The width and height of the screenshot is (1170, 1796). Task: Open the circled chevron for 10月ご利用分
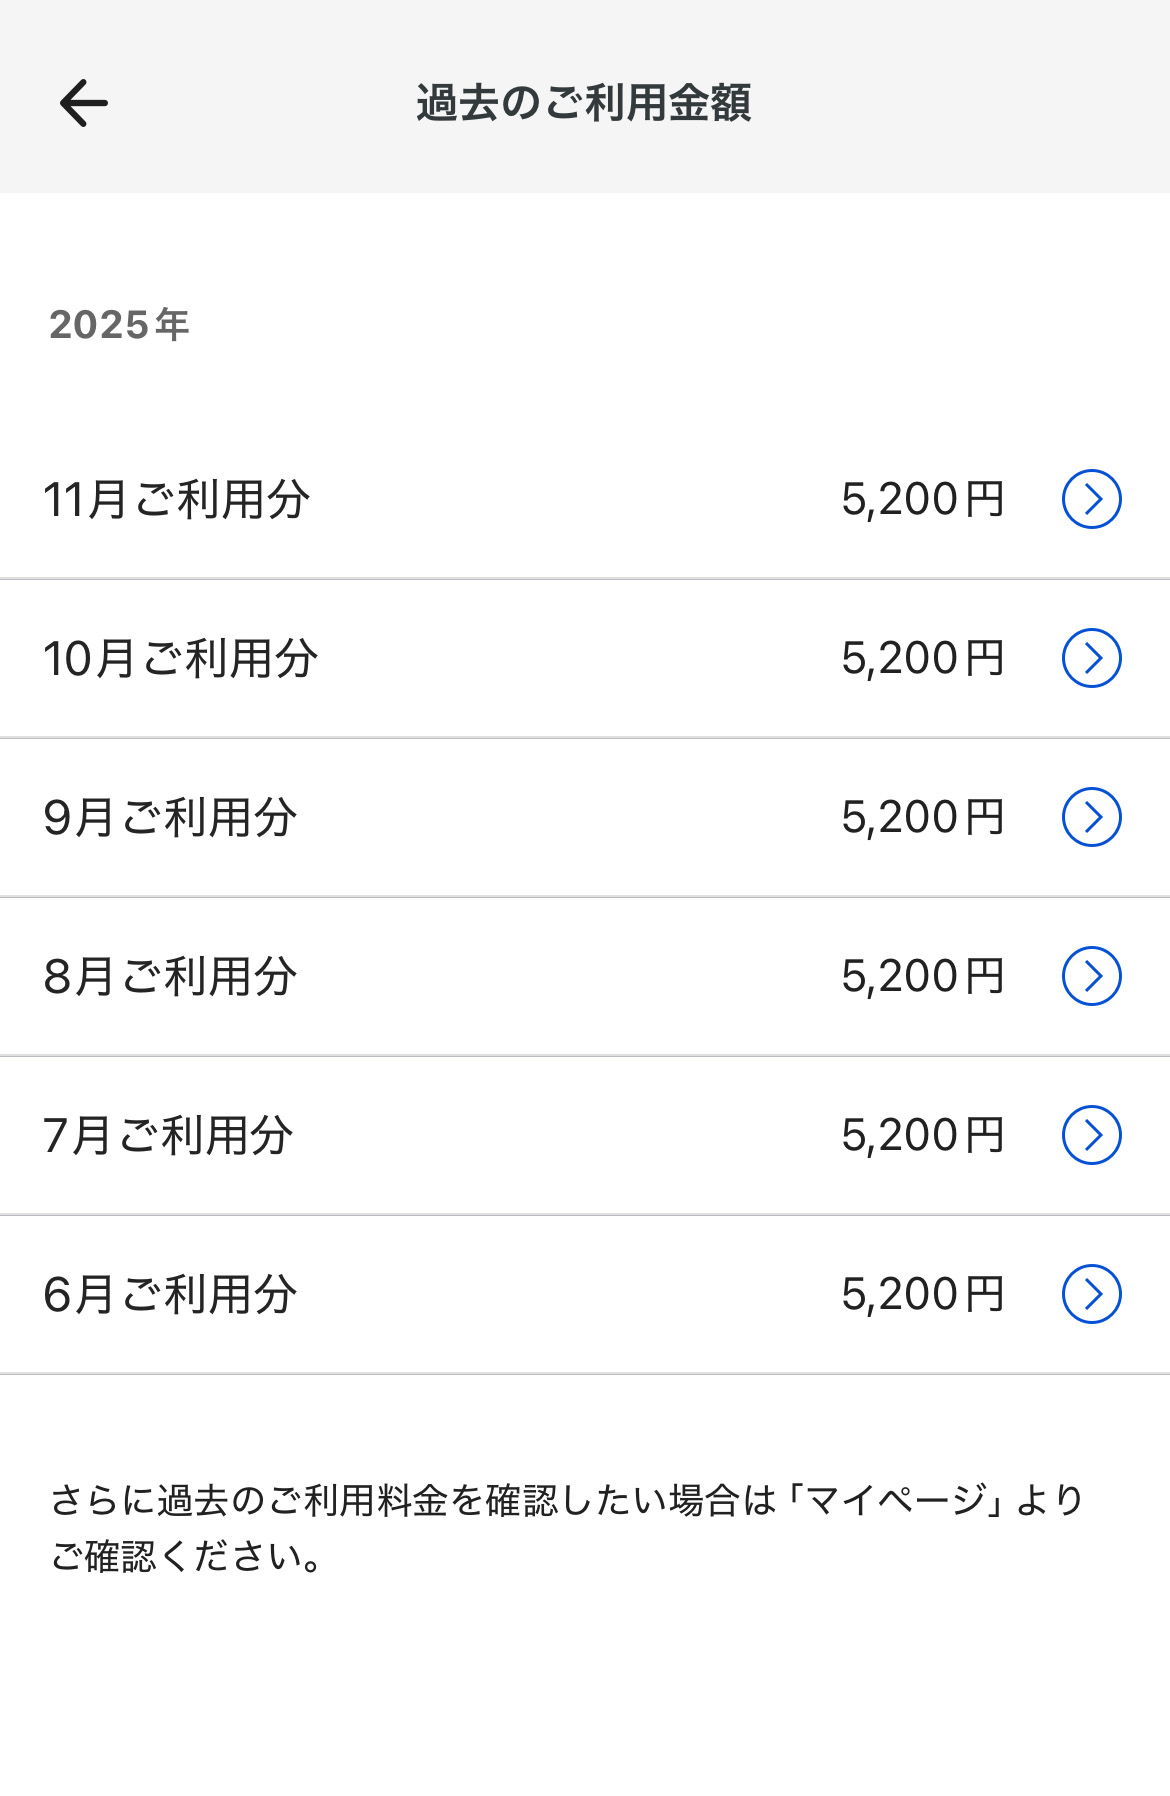tap(1091, 658)
